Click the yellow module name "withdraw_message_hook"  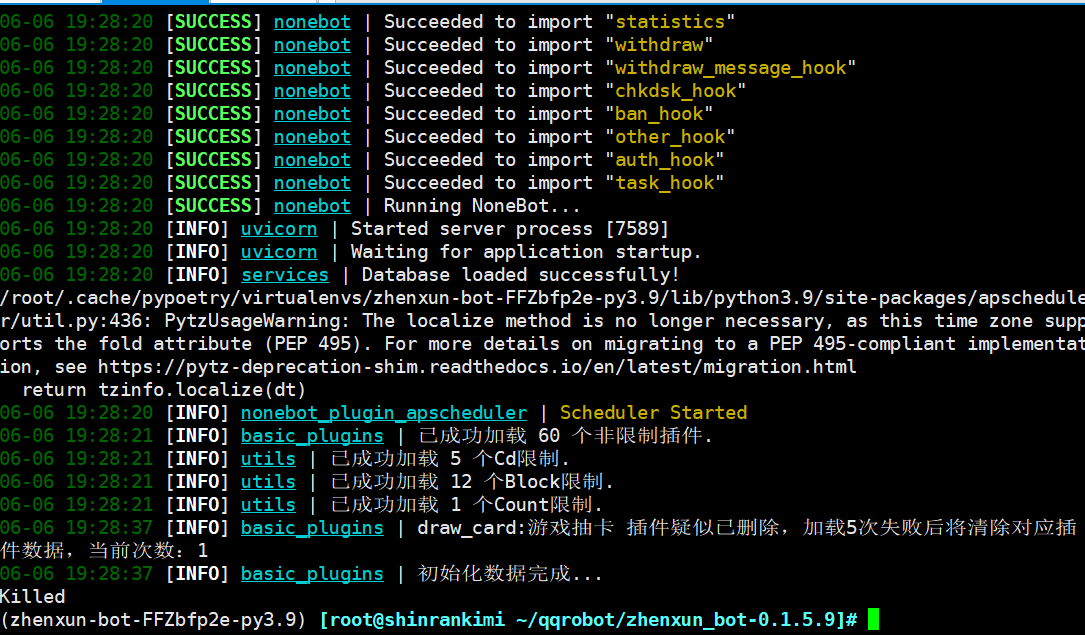730,68
